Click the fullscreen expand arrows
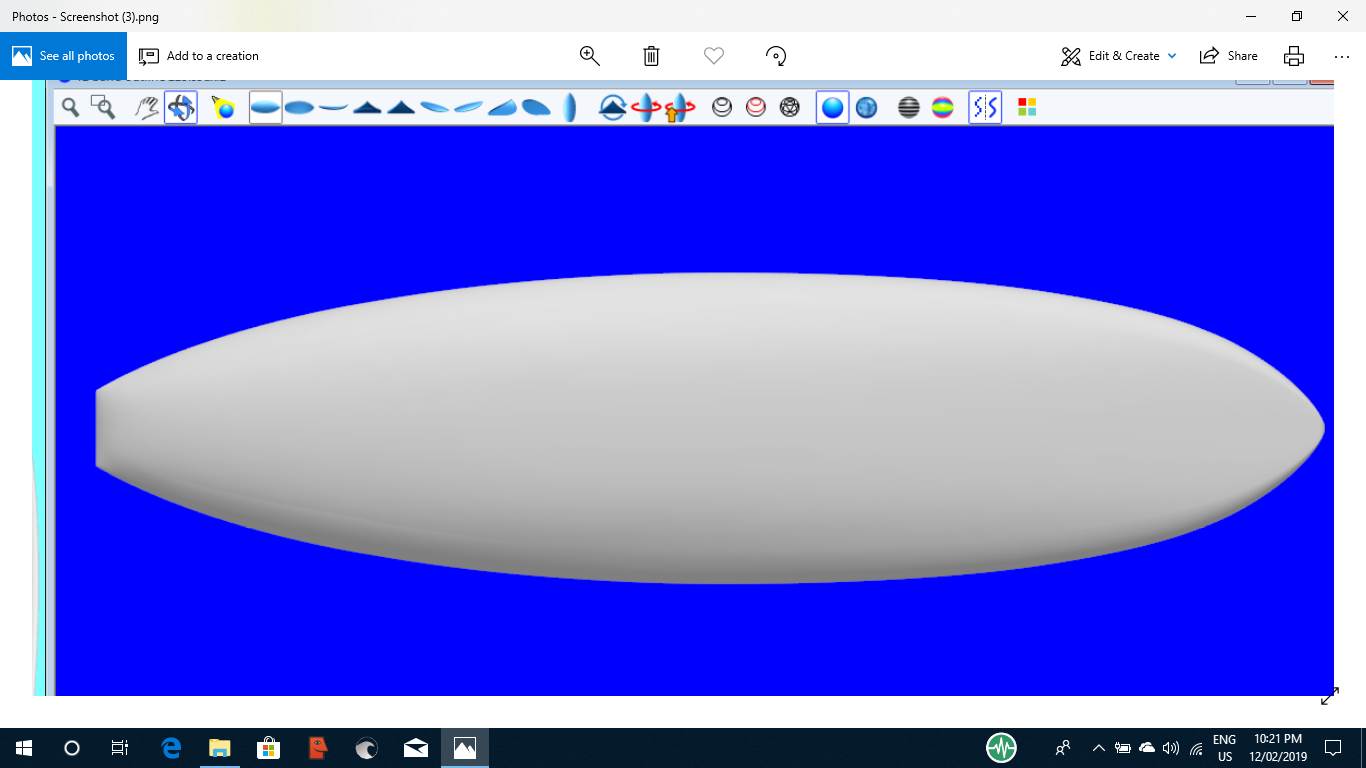Image resolution: width=1366 pixels, height=768 pixels. pos(1330,697)
